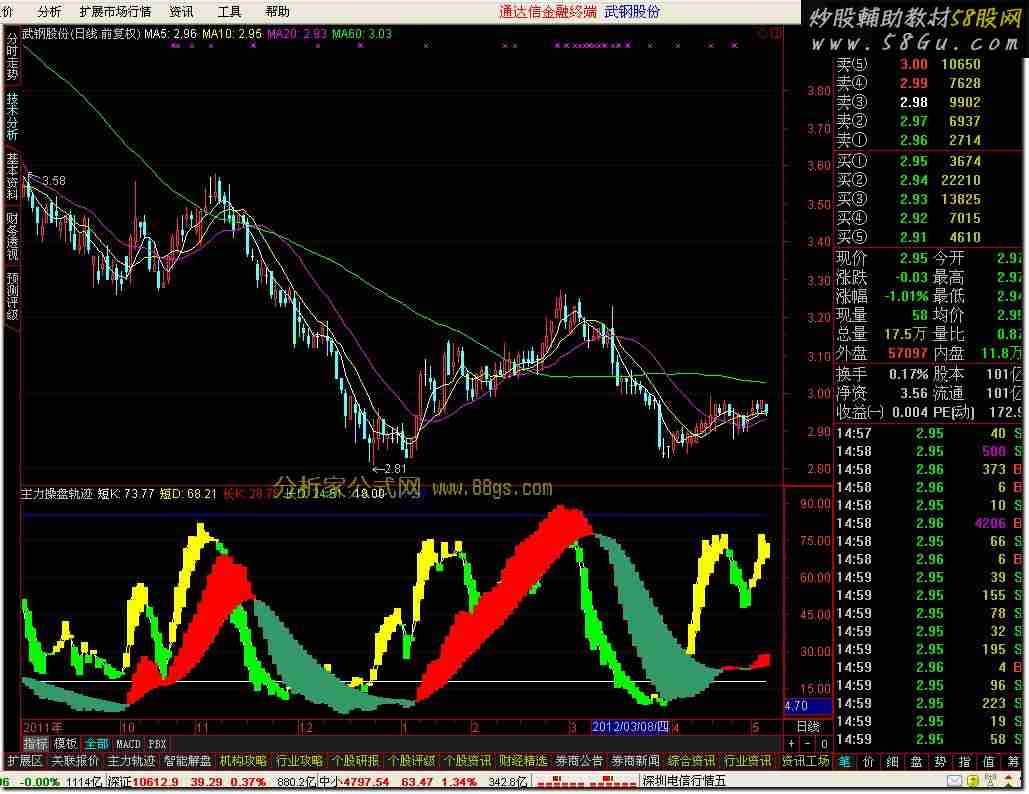
Task: Open the 日线 period selector
Action: click(x=808, y=726)
